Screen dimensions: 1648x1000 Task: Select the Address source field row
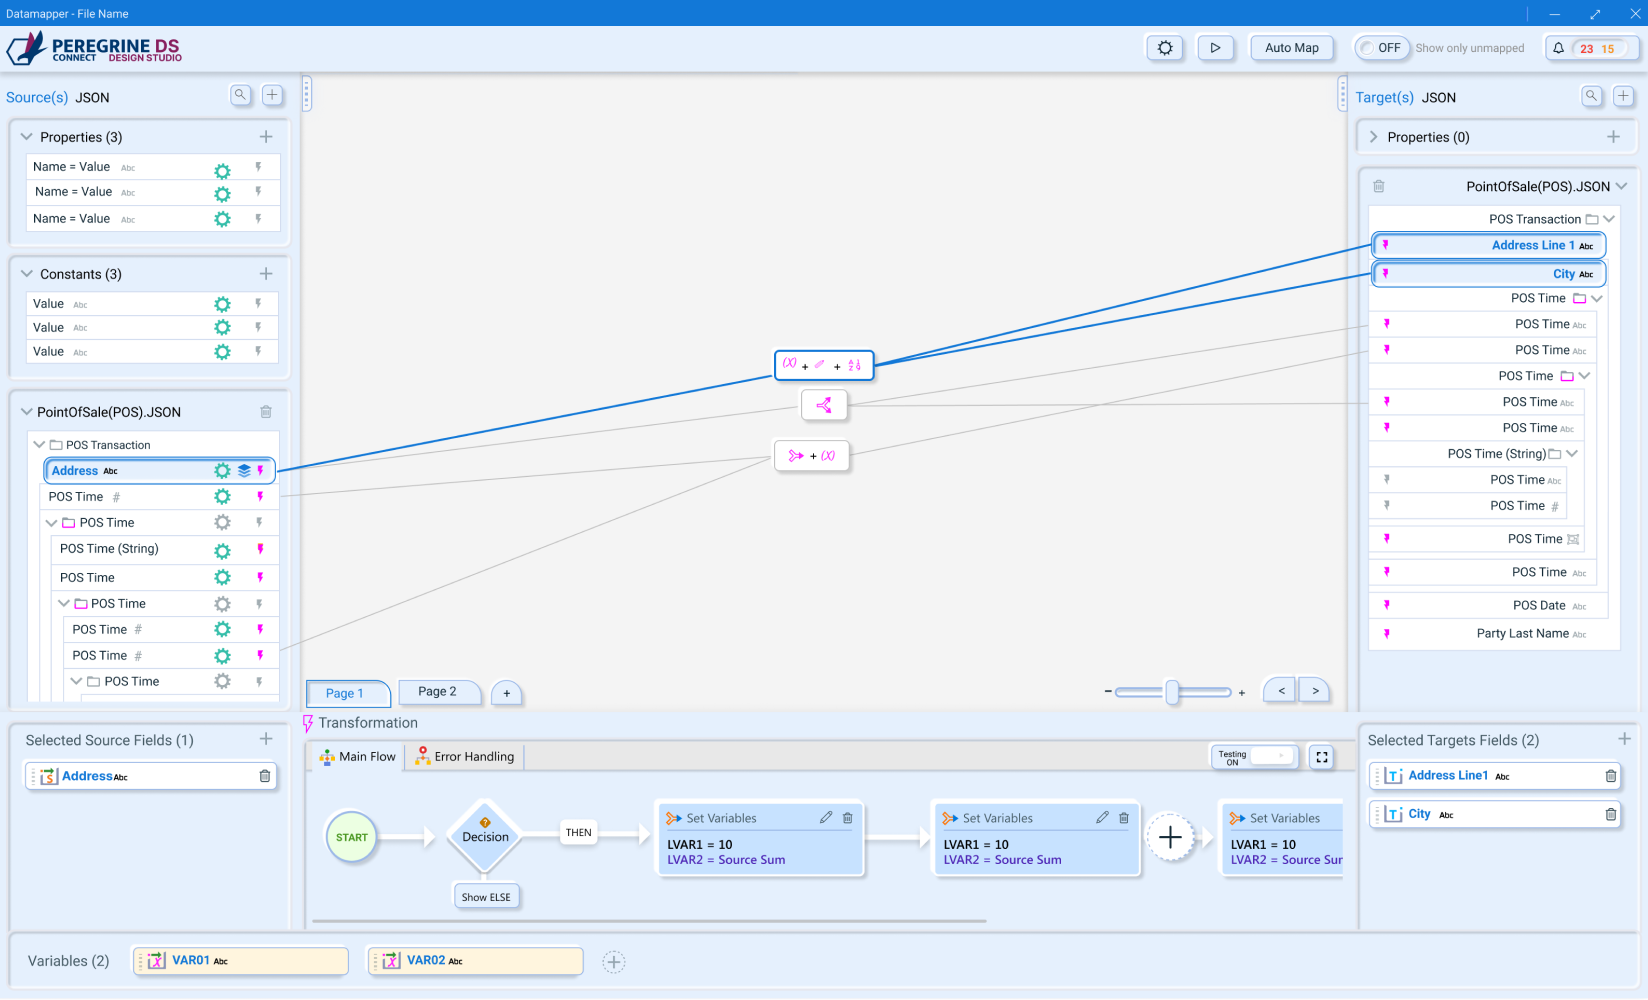(159, 471)
